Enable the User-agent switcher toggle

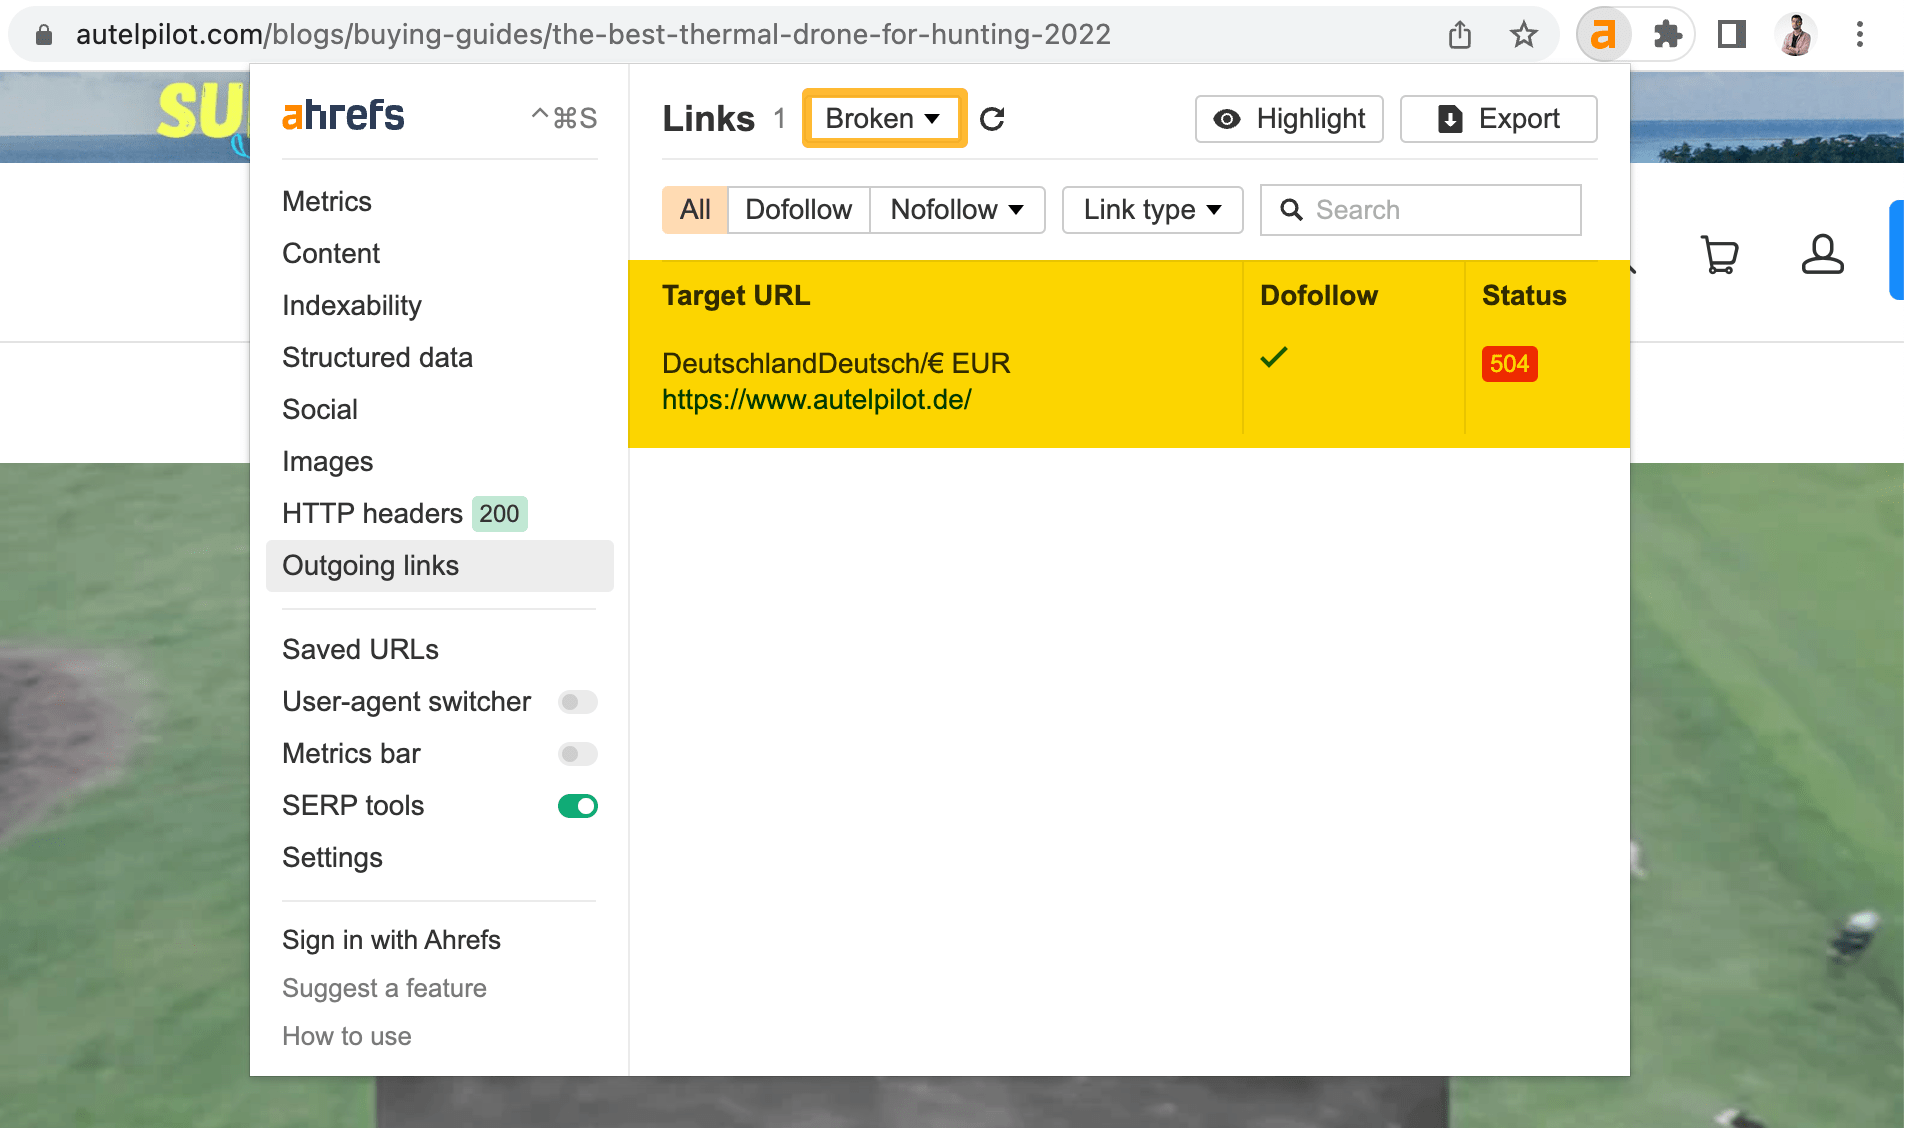(577, 702)
